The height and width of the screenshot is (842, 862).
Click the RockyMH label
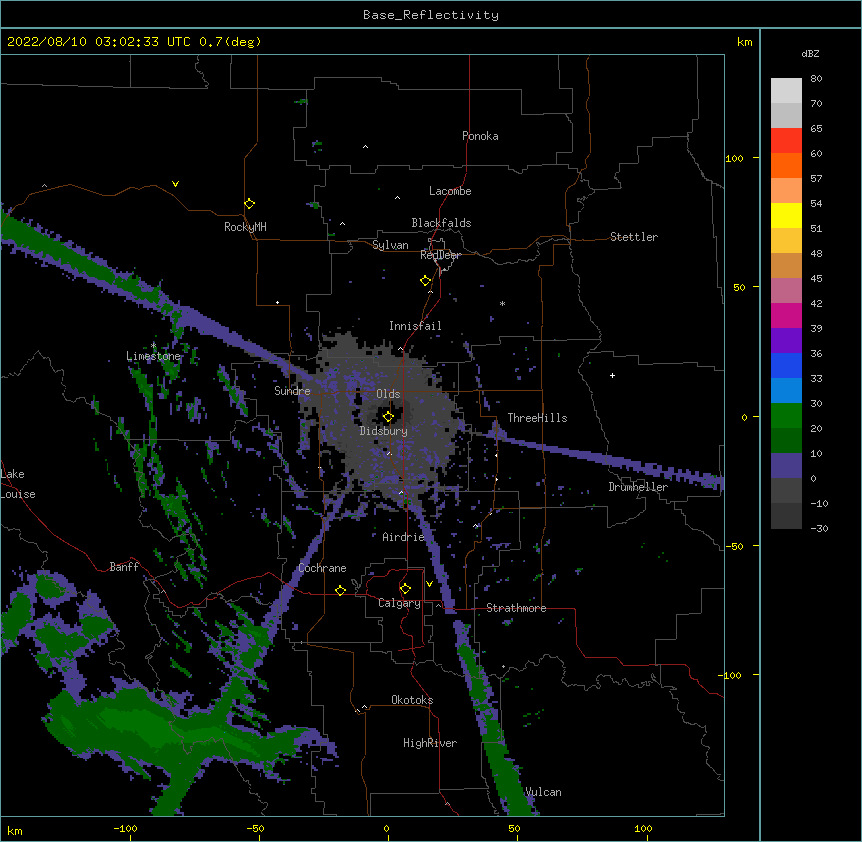(x=245, y=227)
